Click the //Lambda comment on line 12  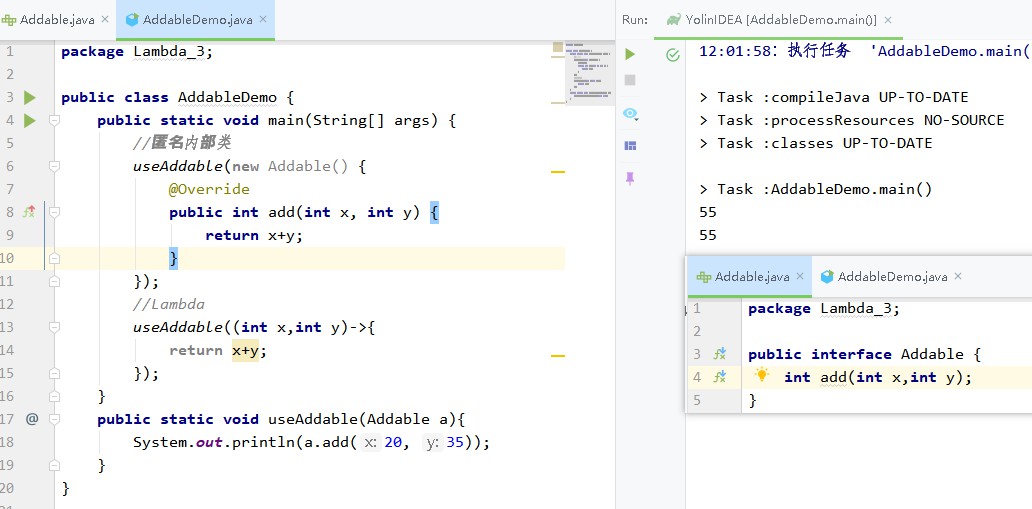168,304
